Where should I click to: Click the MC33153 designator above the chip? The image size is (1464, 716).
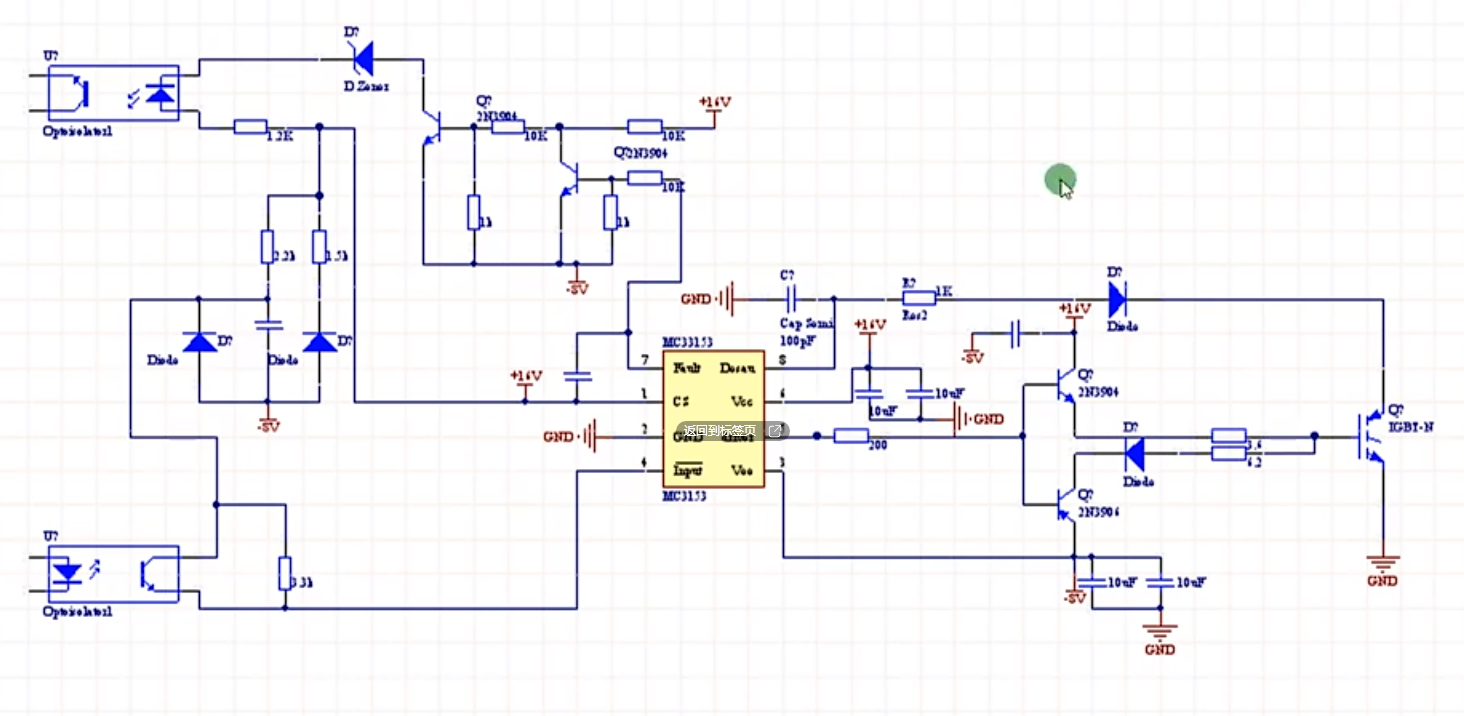tap(688, 343)
